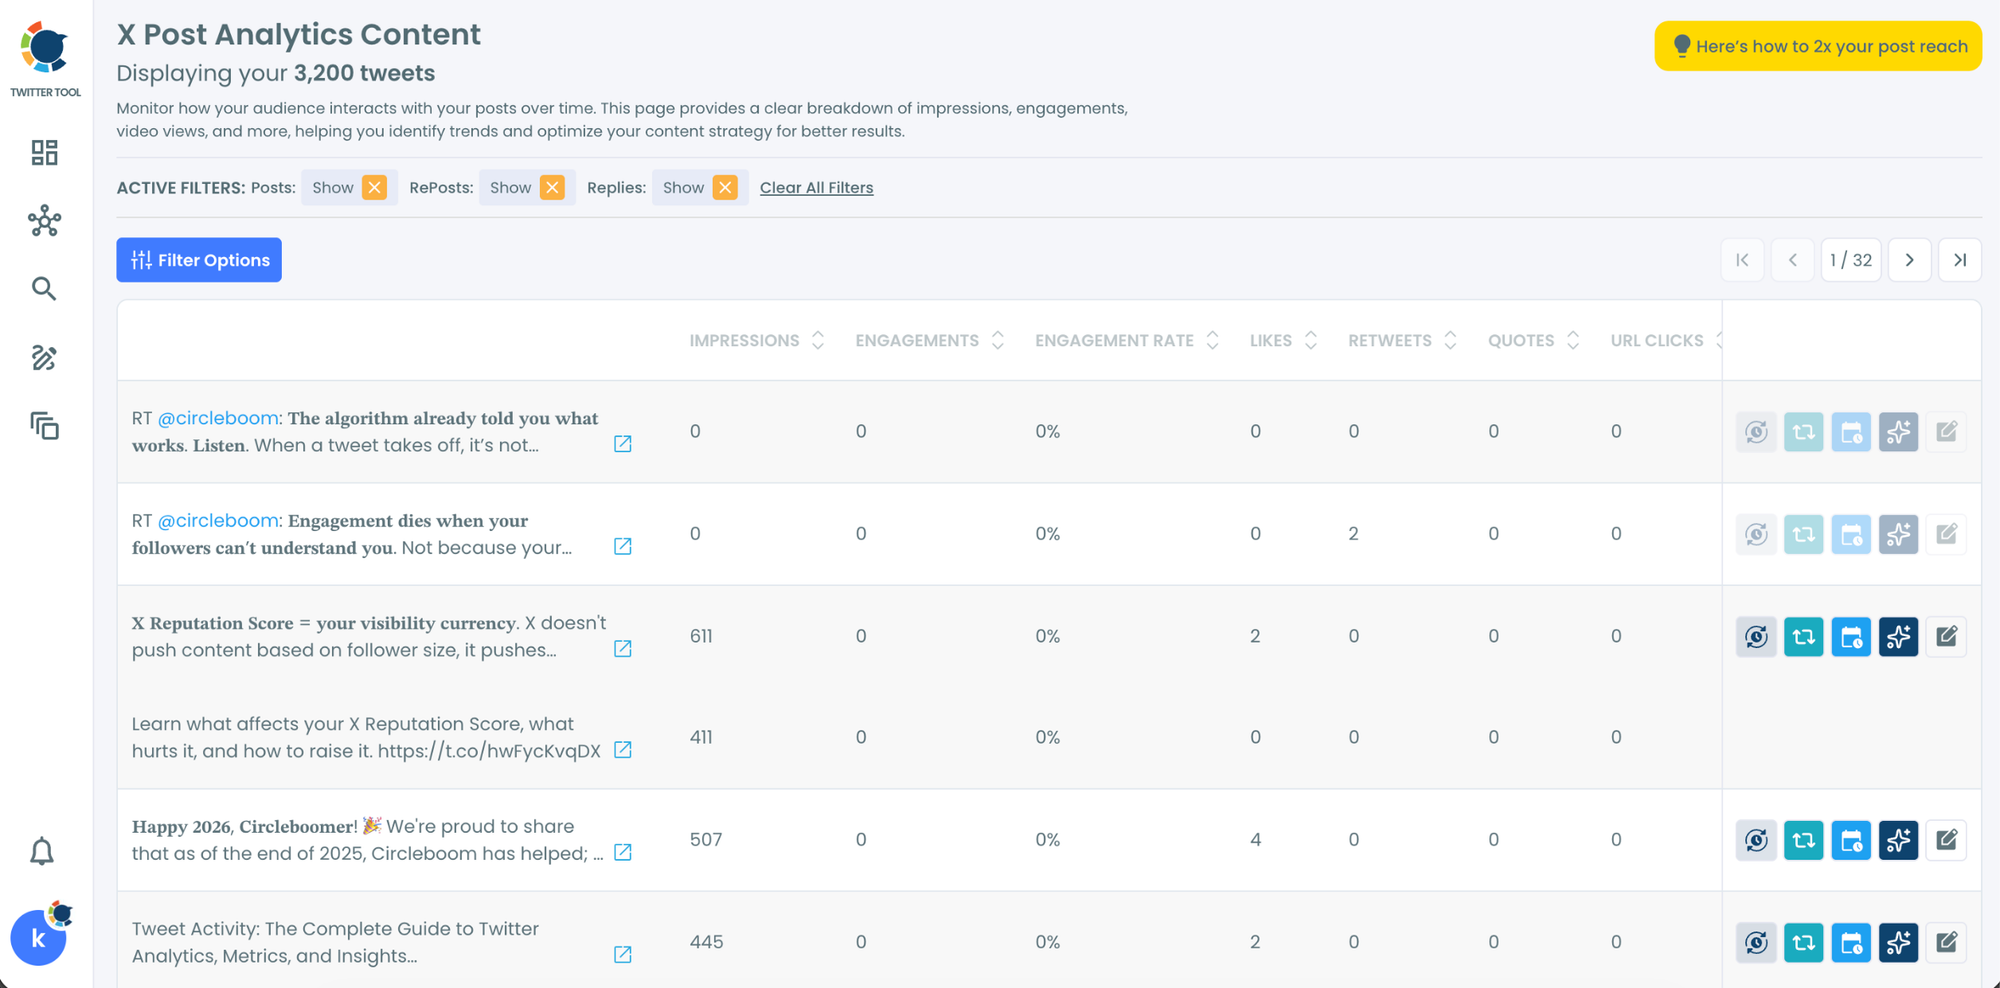Open the dashboard icon in the sidebar
This screenshot has height=988, width=2000.
(44, 152)
